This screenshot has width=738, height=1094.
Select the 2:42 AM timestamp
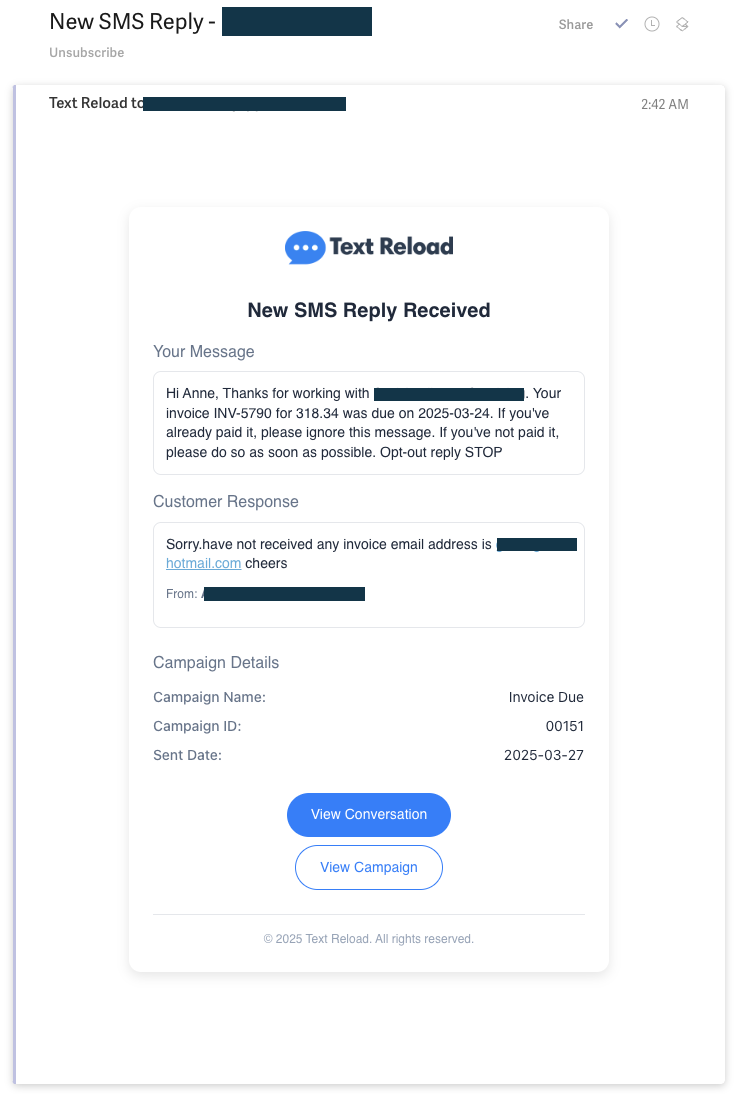click(664, 103)
